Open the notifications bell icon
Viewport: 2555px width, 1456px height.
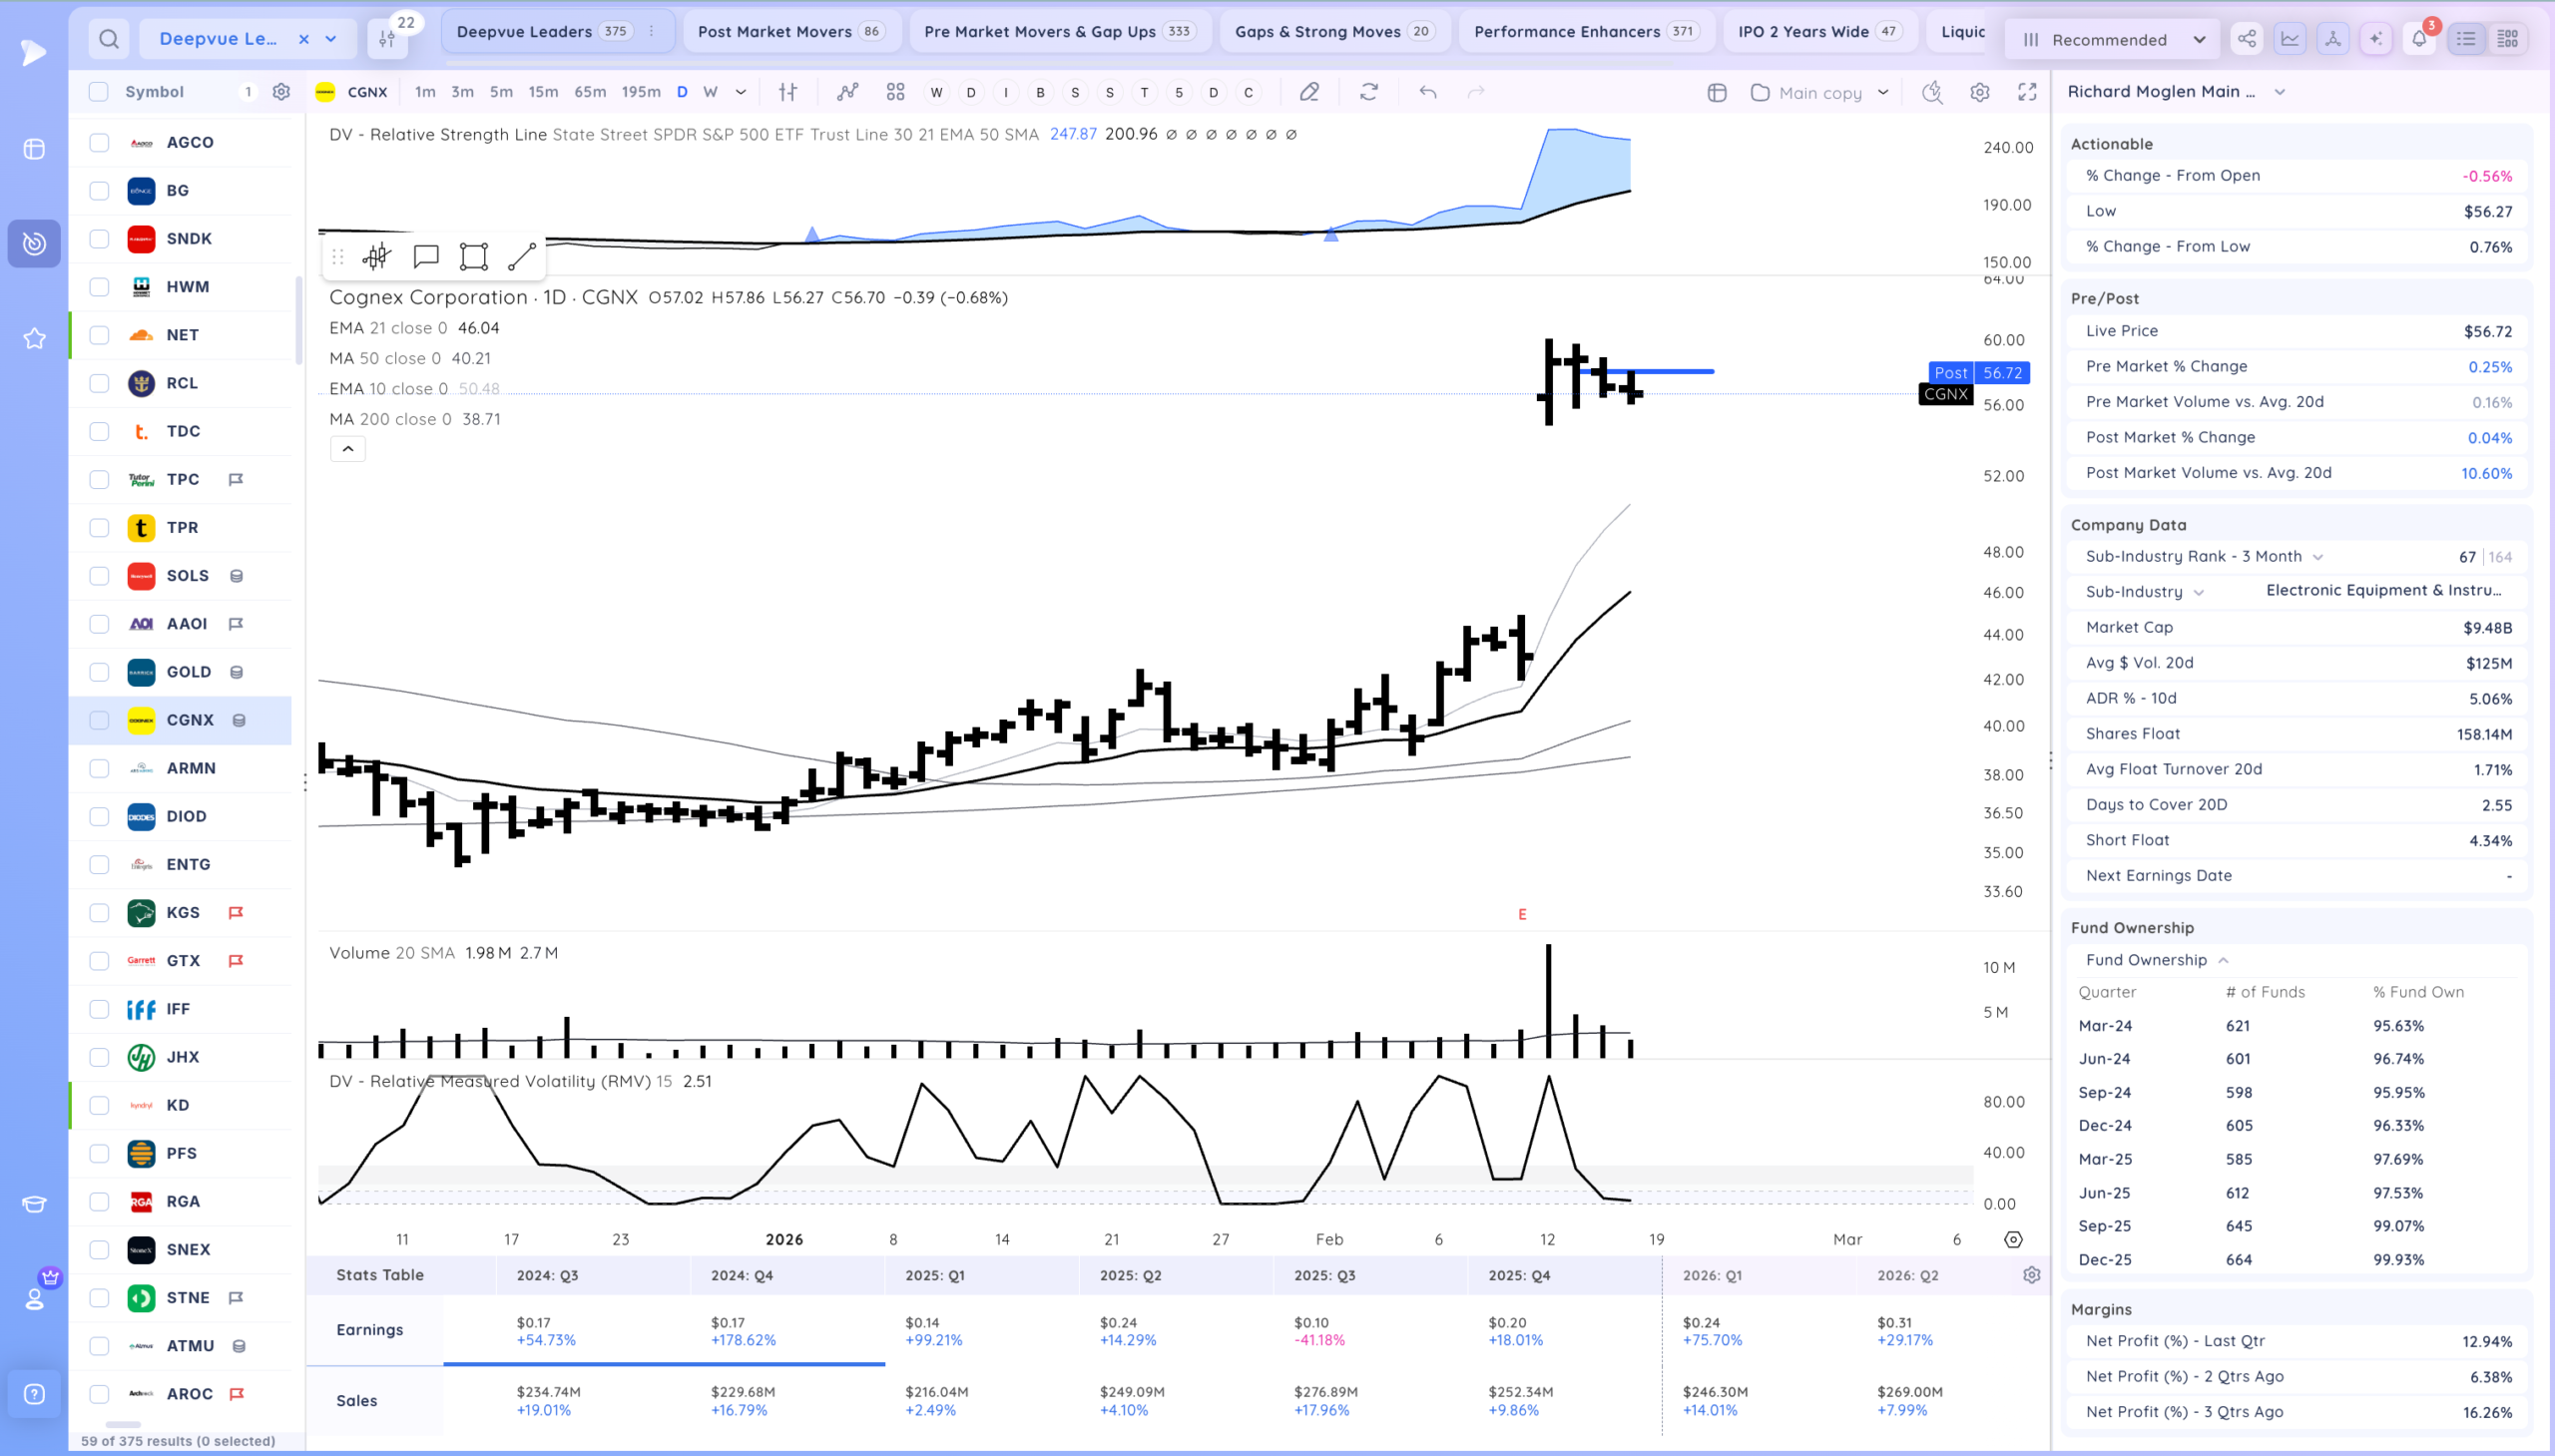click(2419, 39)
